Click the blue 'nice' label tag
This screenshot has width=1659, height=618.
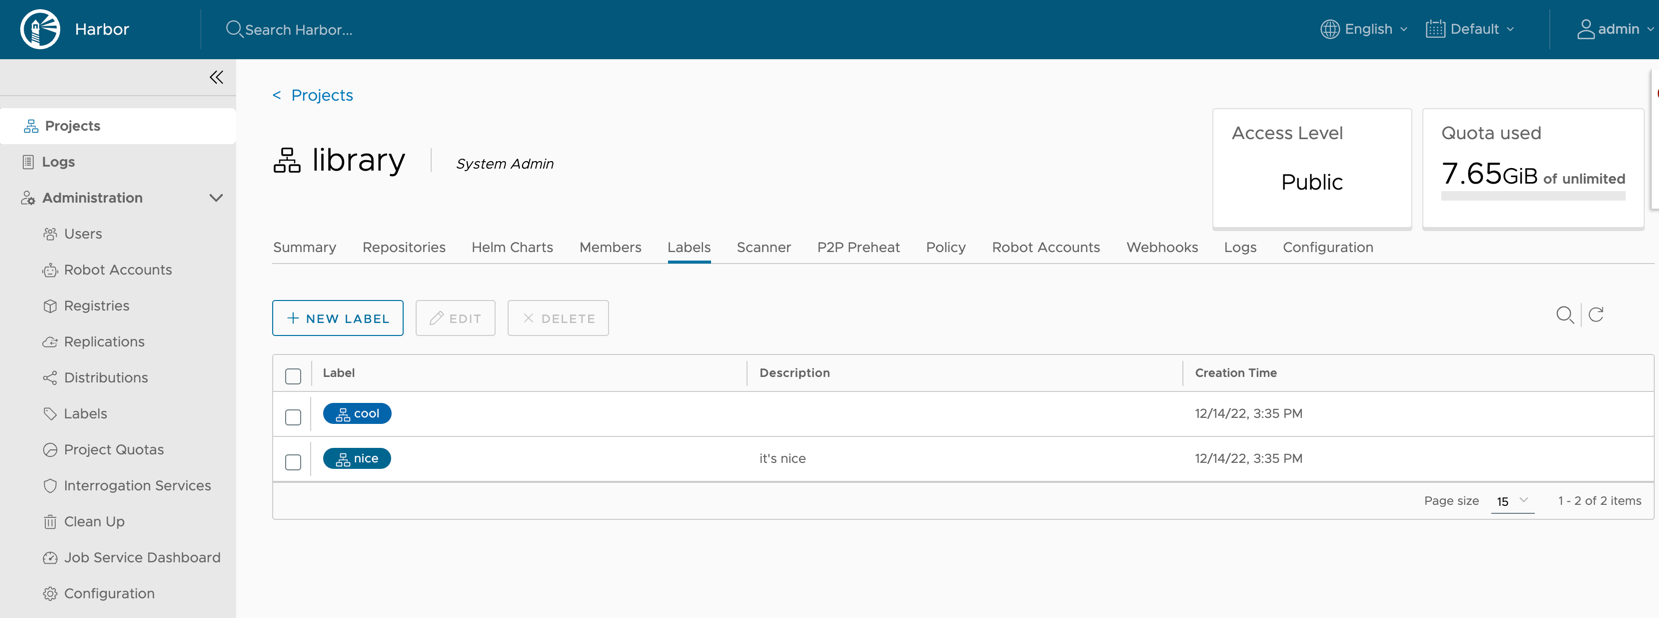click(357, 458)
